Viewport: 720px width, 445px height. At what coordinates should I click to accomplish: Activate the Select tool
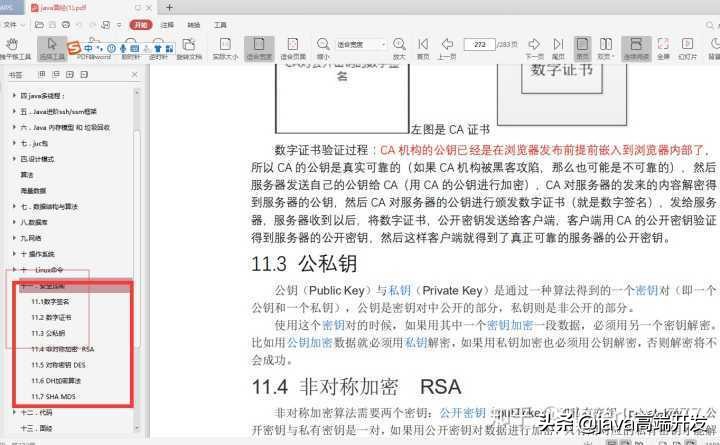(52, 48)
